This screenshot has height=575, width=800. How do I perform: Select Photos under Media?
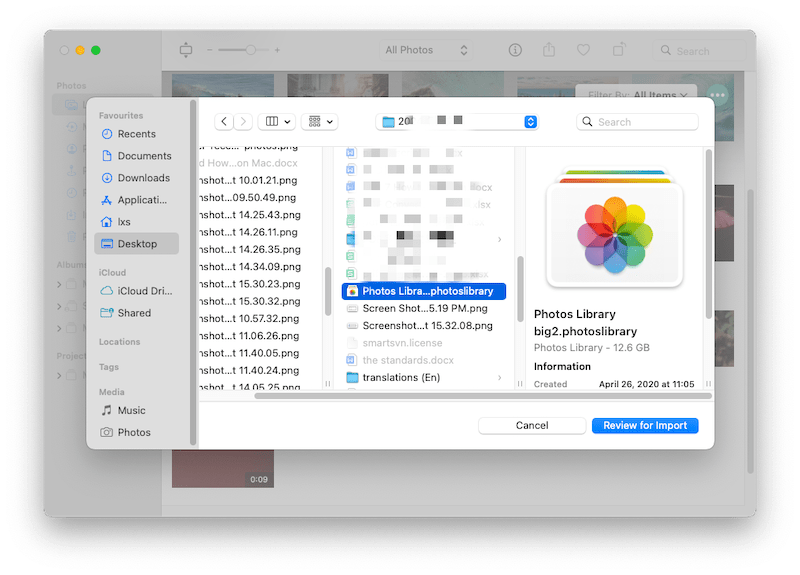[136, 432]
